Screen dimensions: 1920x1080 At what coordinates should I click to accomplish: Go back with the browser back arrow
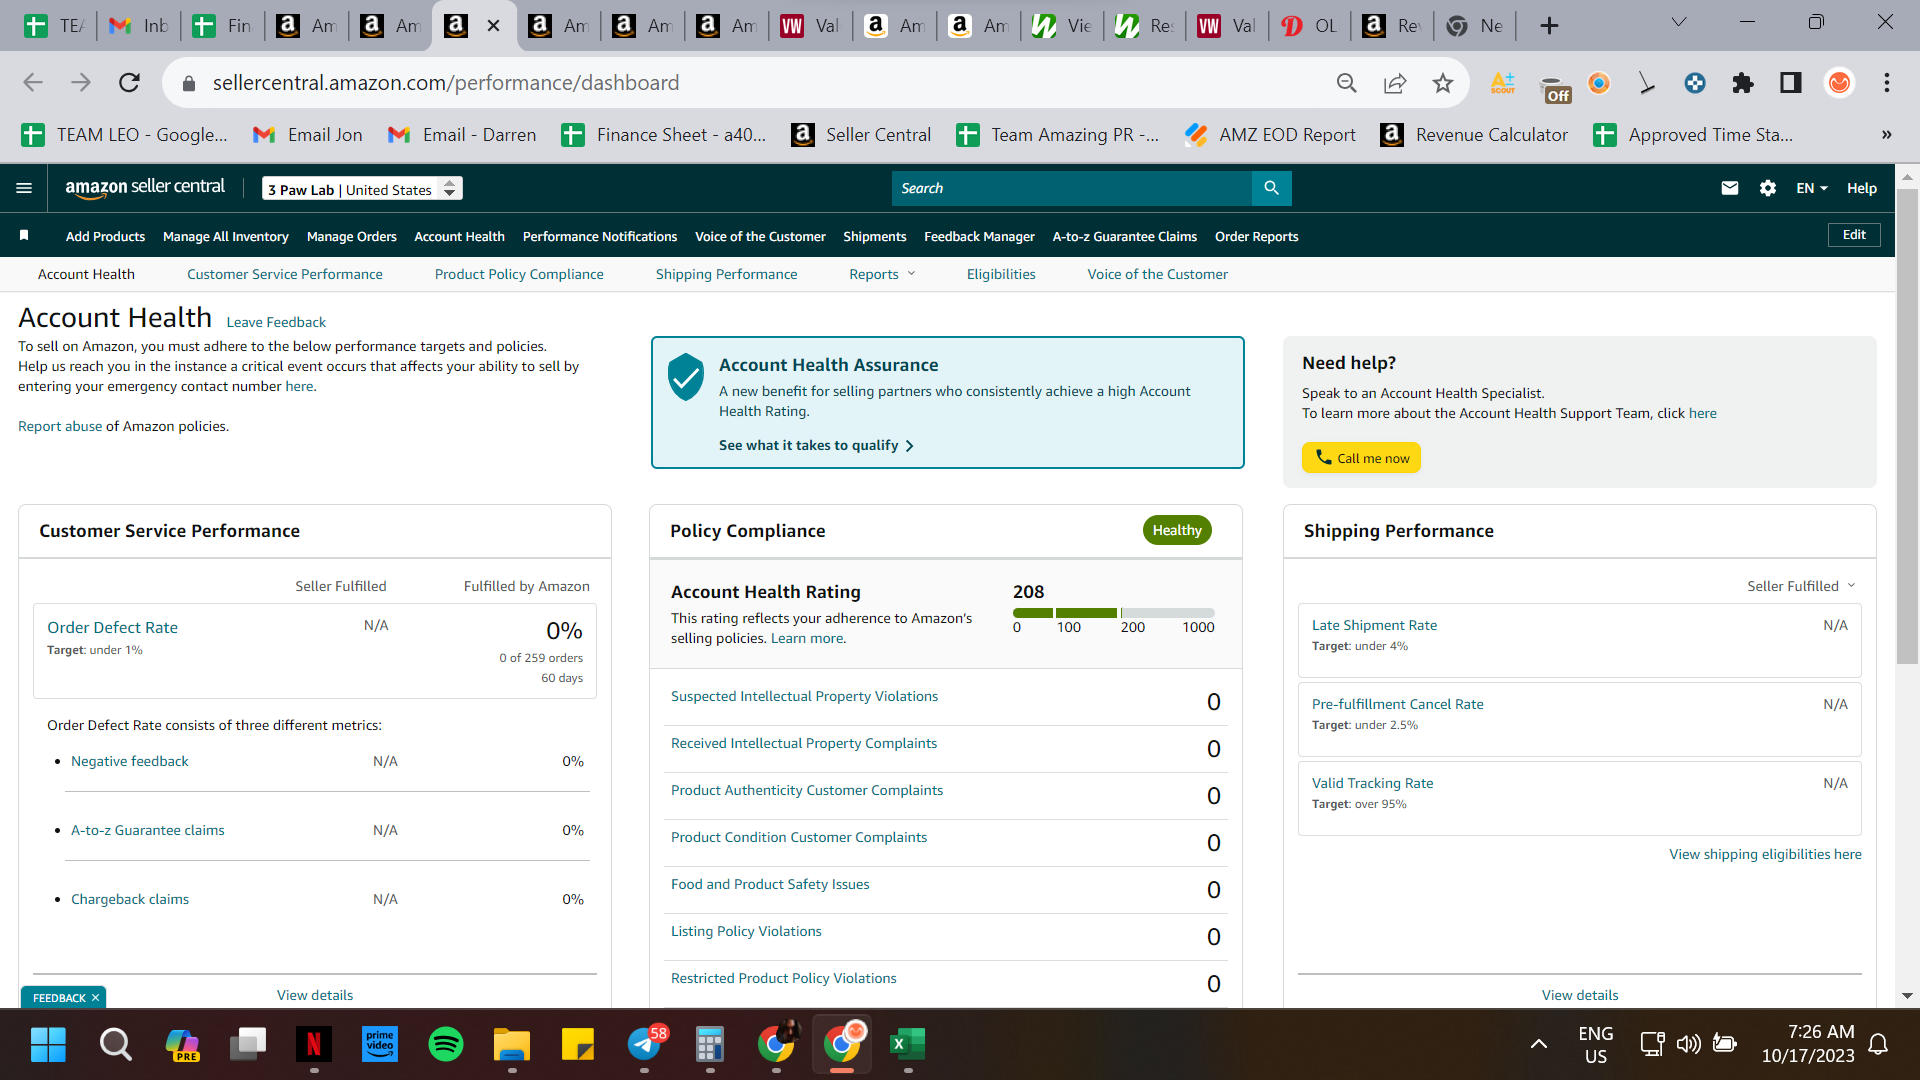pos(33,83)
